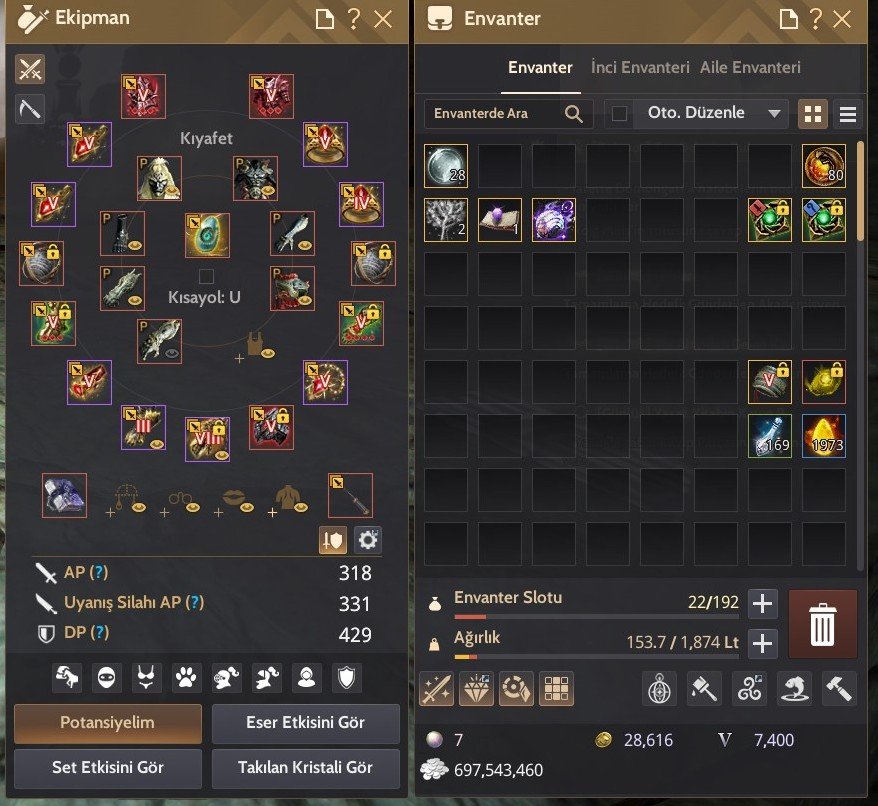Screen dimensions: 878x806
Task: Click the Set Etkisini Gör button
Action: (108, 767)
